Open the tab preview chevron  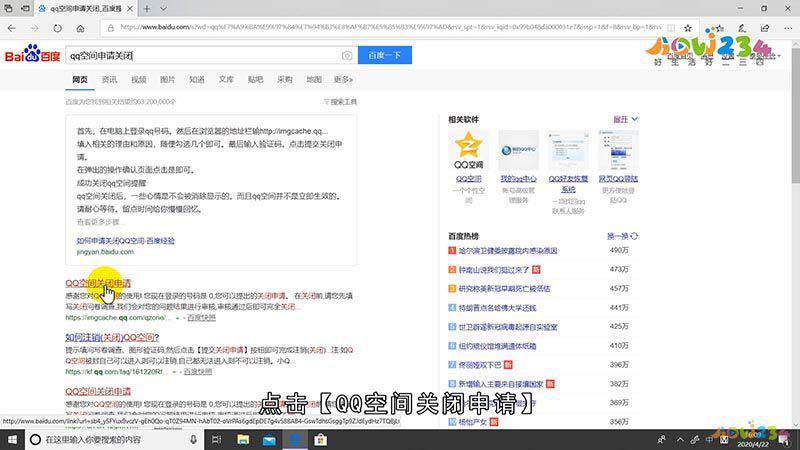(163, 9)
